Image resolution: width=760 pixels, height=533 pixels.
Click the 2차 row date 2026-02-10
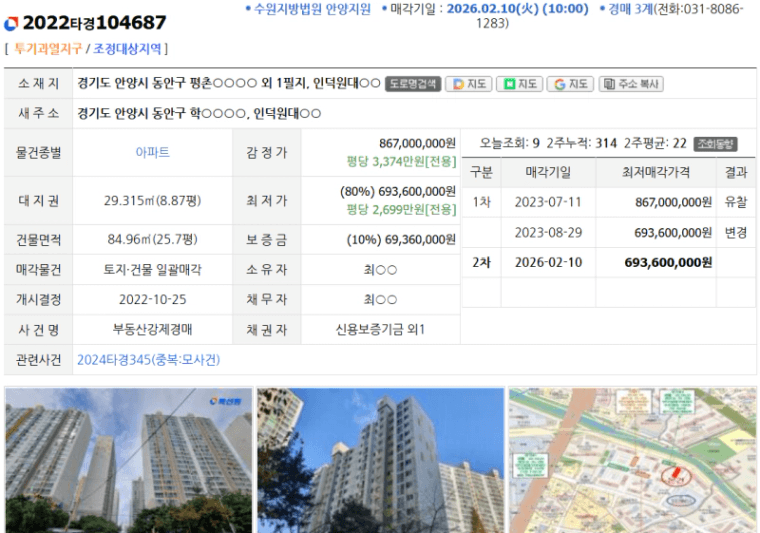coord(548,263)
